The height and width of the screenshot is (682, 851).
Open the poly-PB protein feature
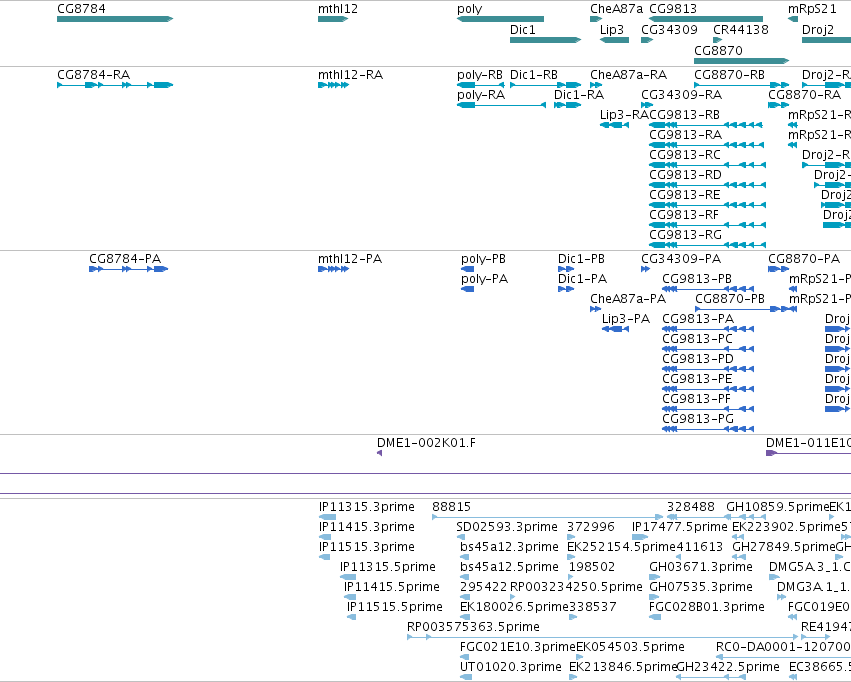tap(467, 269)
